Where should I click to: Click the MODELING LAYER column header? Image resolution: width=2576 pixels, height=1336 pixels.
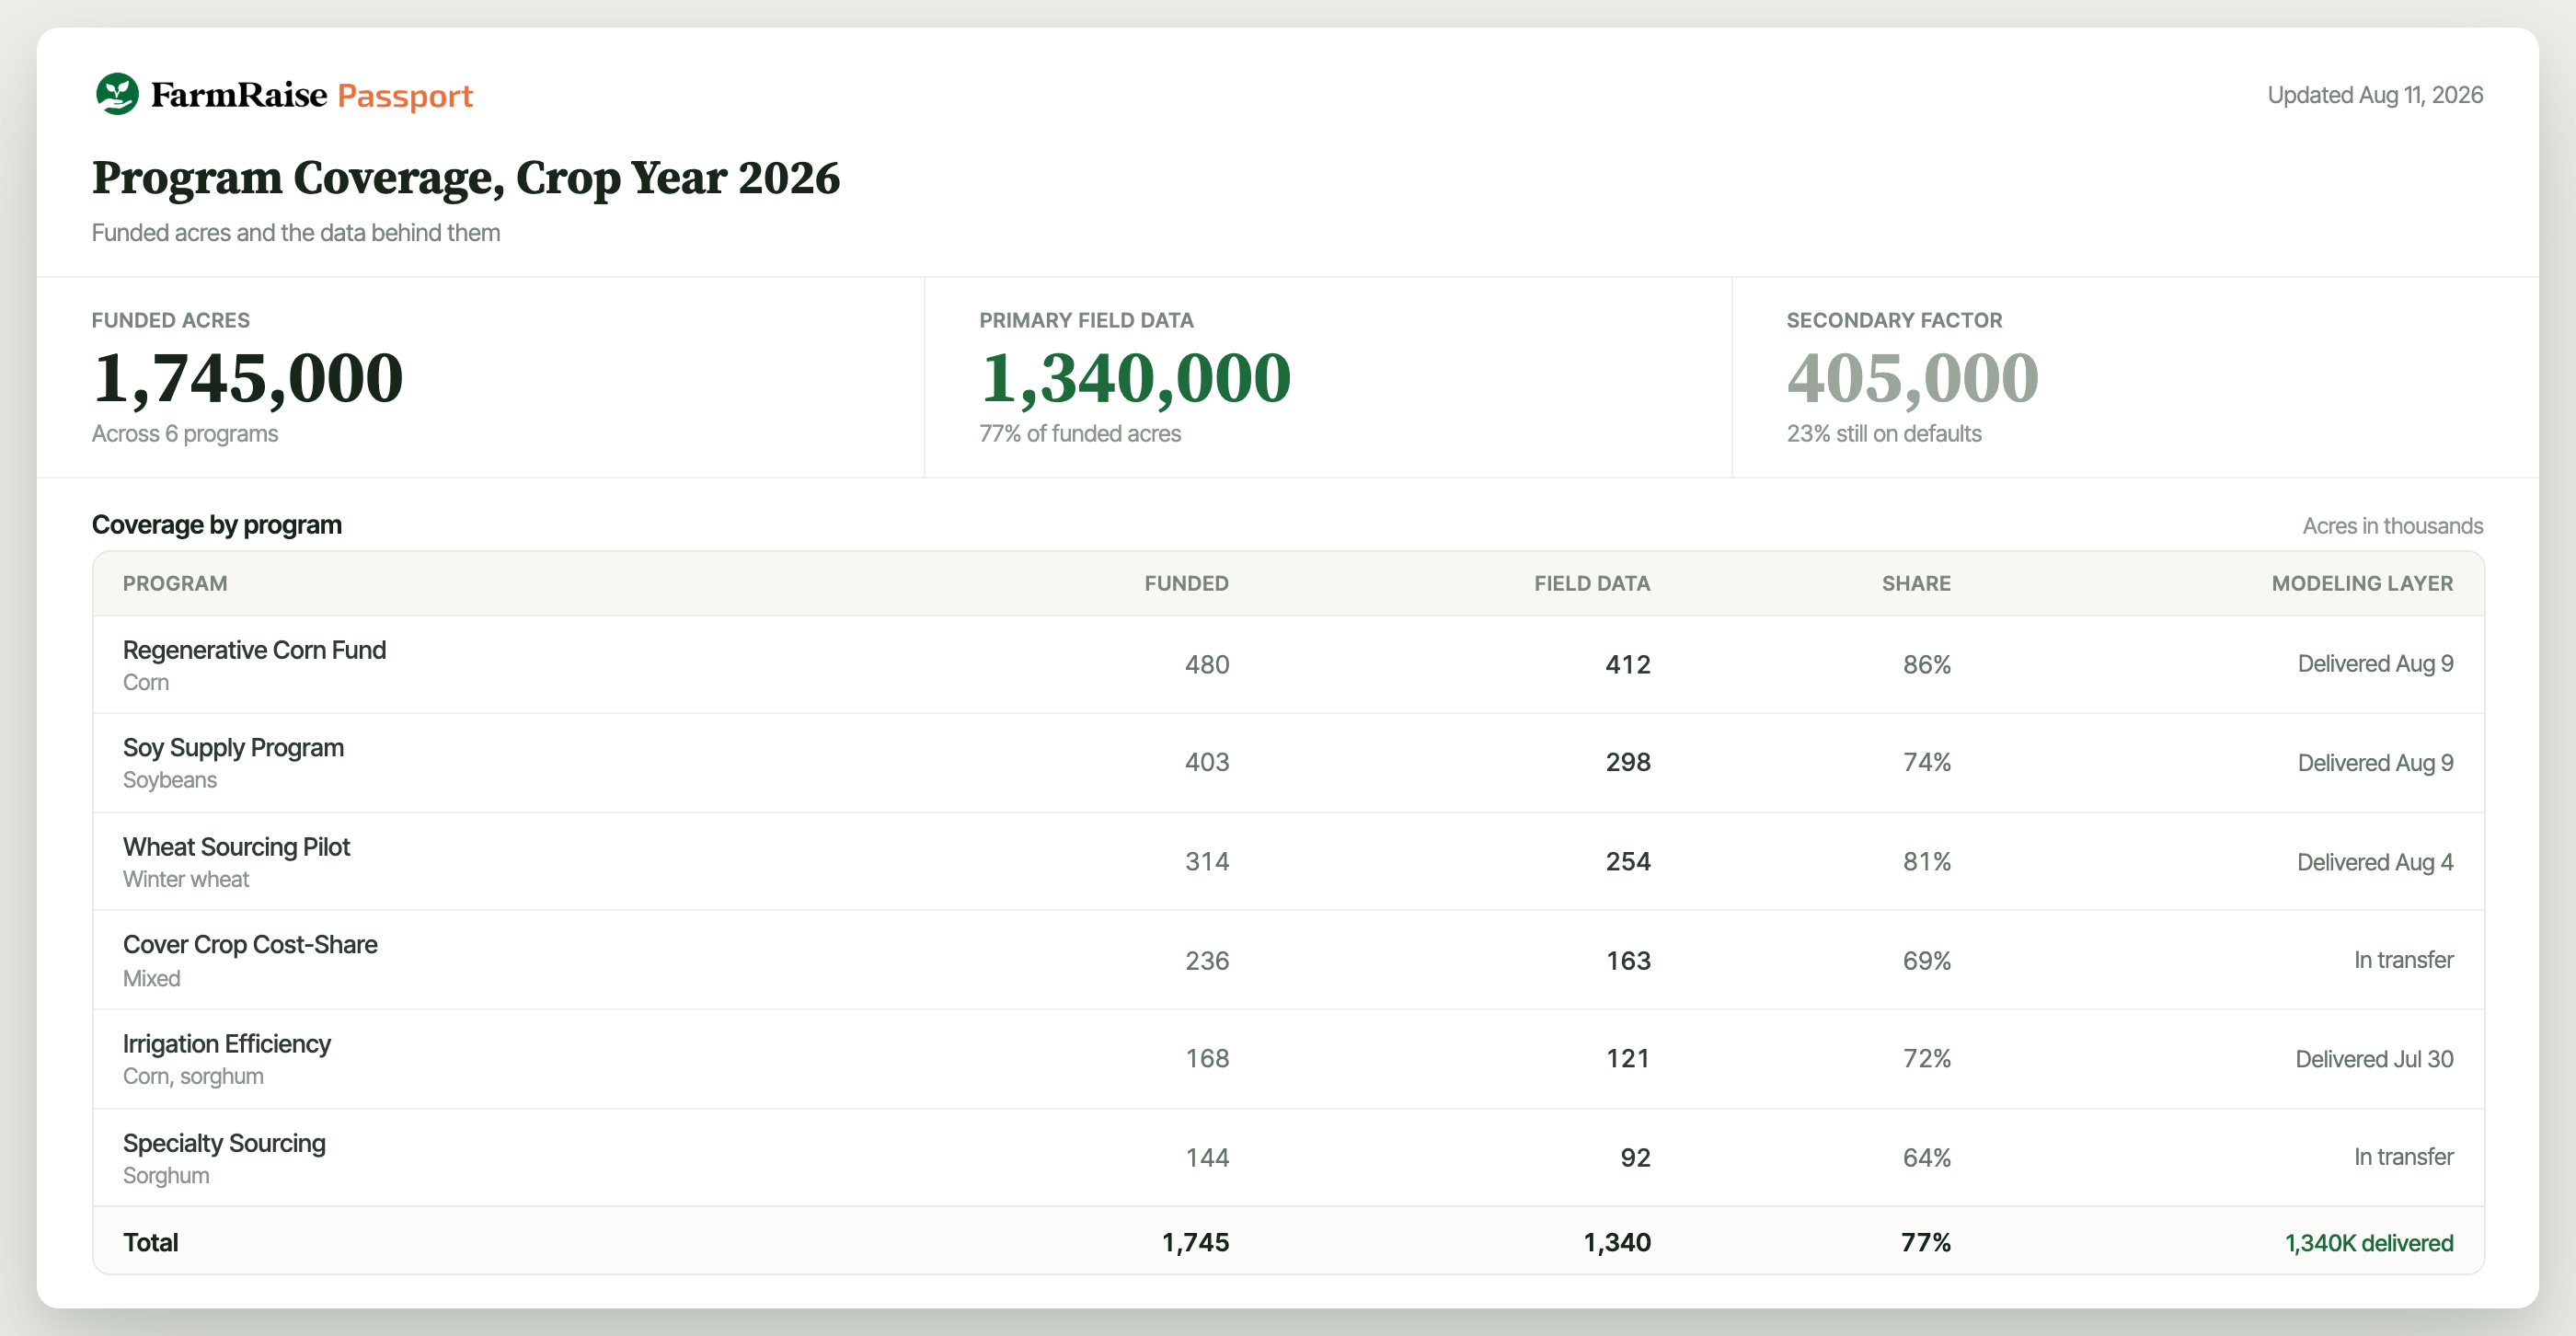click(x=2362, y=583)
